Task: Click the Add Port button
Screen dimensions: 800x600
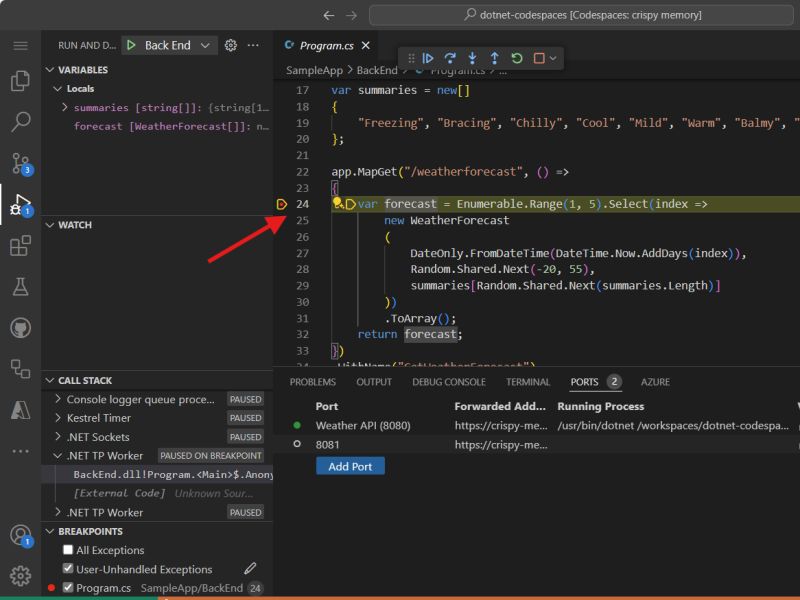Action: (350, 467)
